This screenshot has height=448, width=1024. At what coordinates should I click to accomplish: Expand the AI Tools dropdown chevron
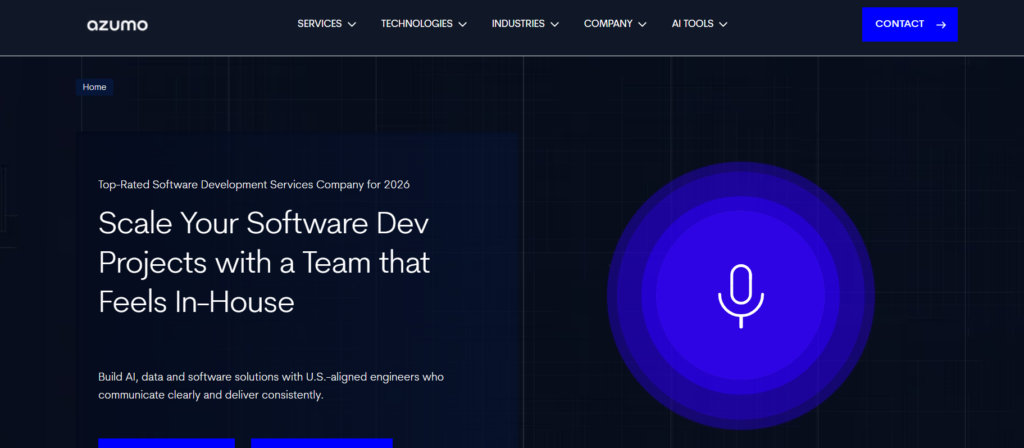pyautogui.click(x=723, y=25)
